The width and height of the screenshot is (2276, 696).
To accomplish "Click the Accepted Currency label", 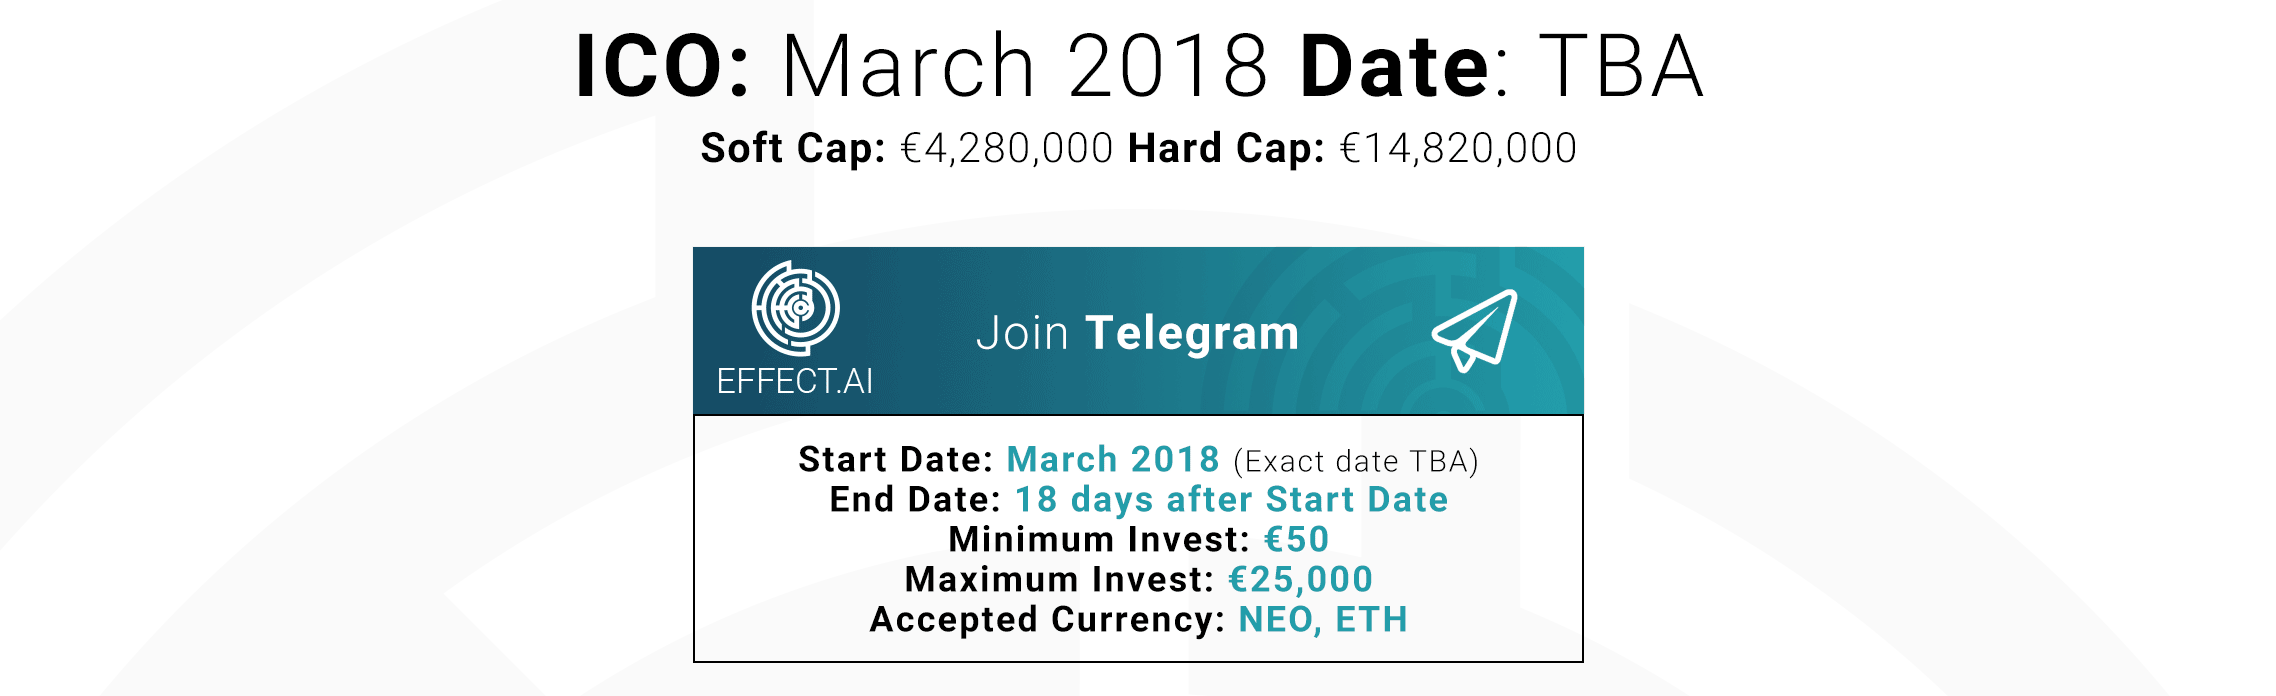I will (x=1047, y=619).
